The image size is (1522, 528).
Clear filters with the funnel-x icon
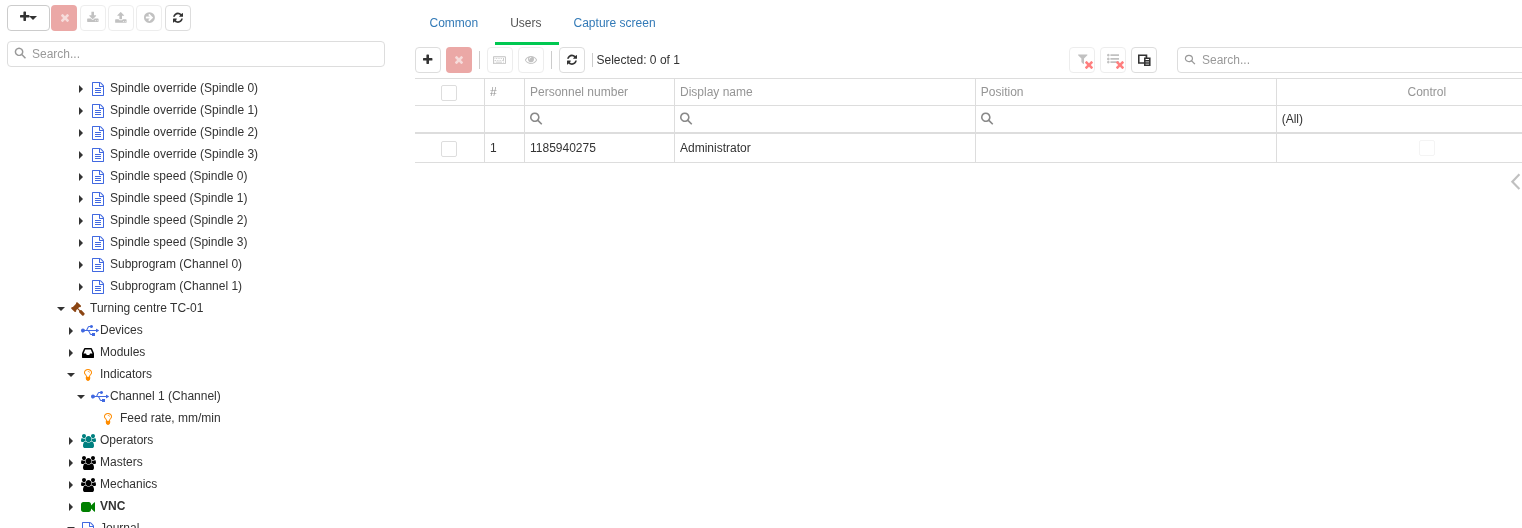[1083, 60]
